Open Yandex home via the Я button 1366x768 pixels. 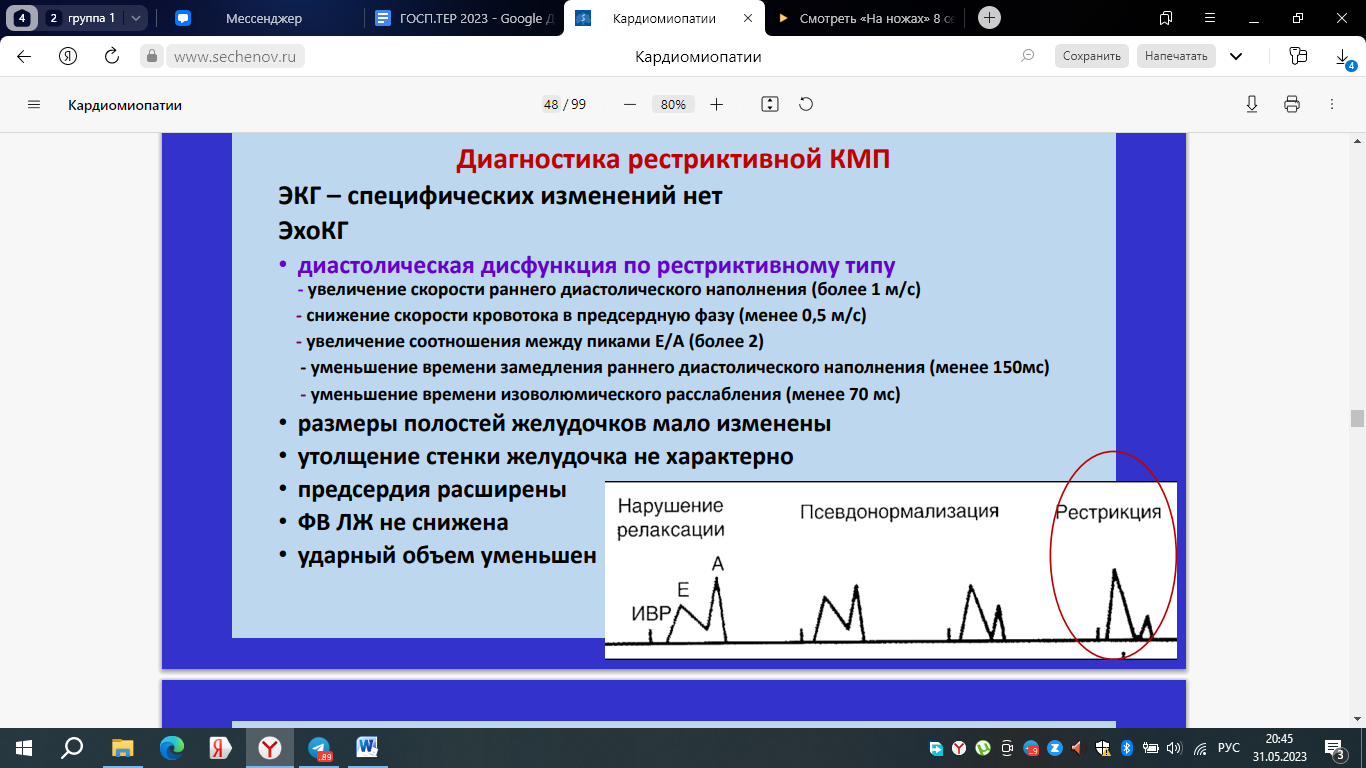(x=68, y=56)
